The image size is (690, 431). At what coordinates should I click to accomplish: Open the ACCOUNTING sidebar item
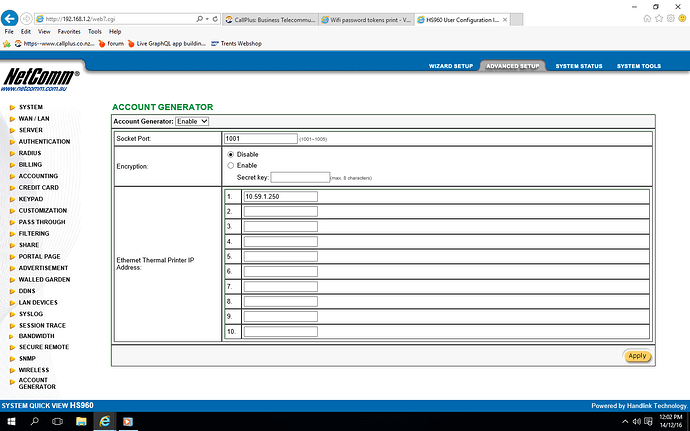tap(38, 176)
